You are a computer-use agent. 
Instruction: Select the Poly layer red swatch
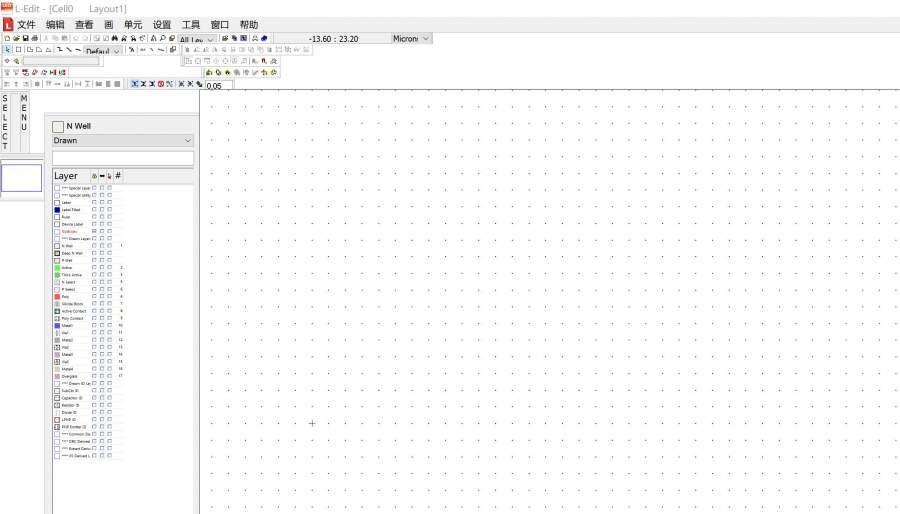coord(57,297)
